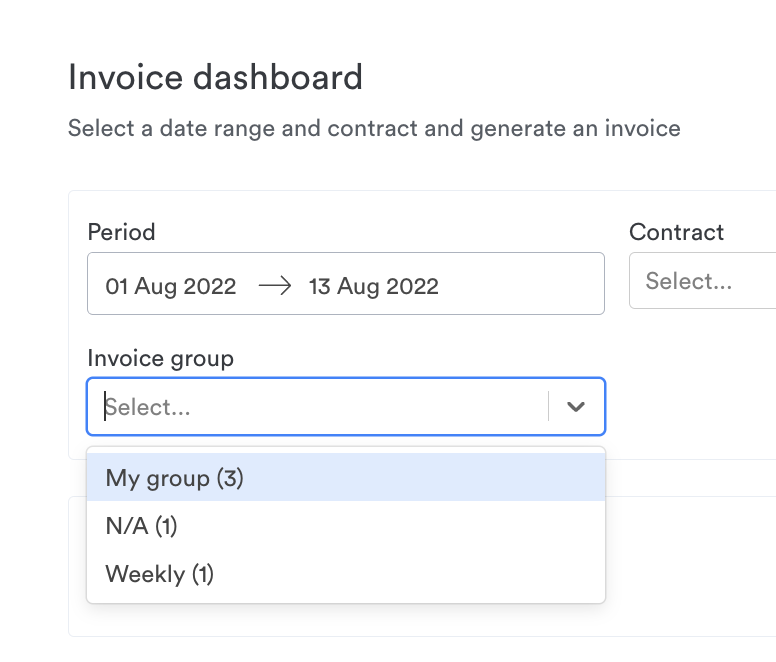Click the Select... placeholder in Invoice group
Image resolution: width=776 pixels, height=662 pixels.
tap(147, 407)
